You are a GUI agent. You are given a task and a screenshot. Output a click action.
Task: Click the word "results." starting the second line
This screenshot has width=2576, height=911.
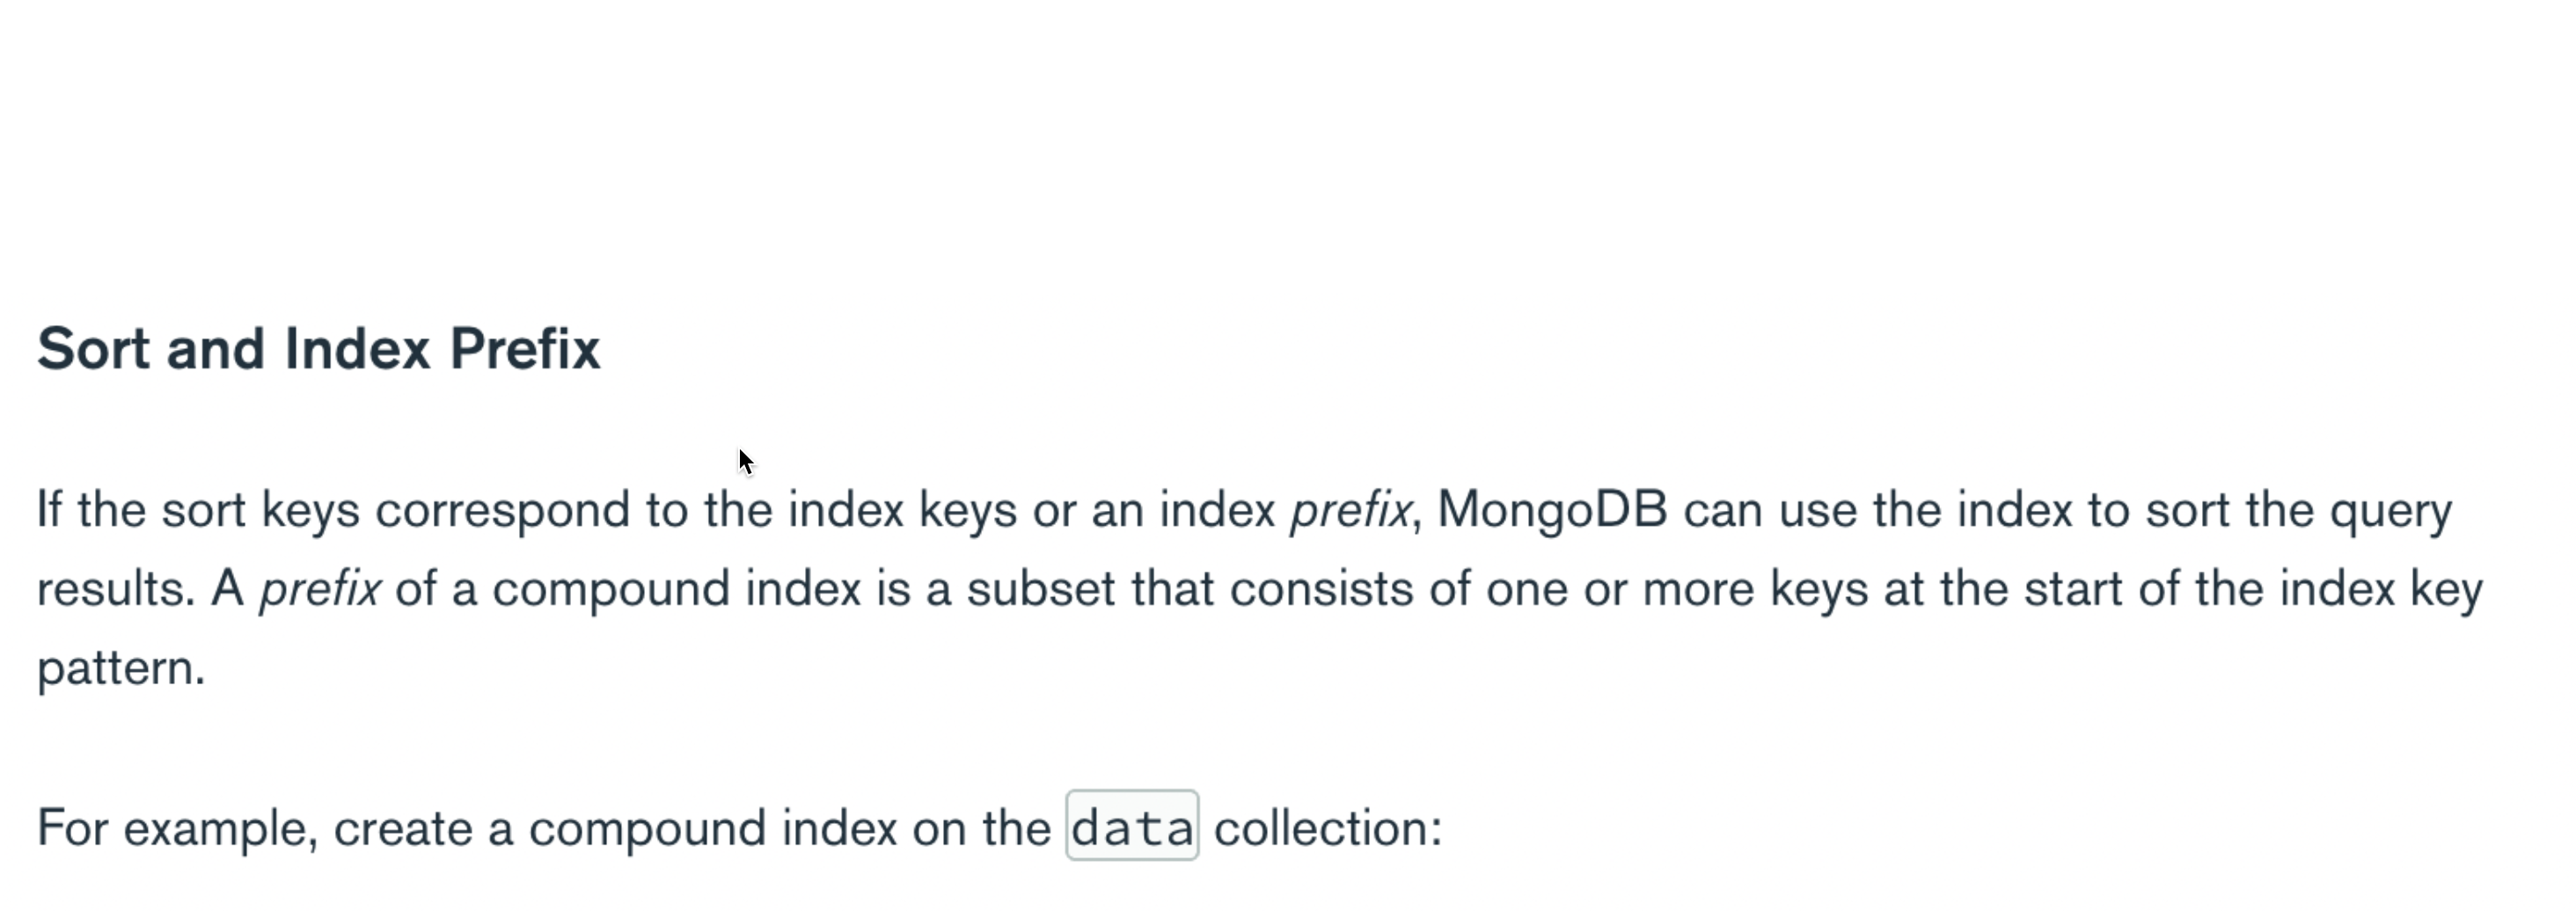[x=116, y=588]
